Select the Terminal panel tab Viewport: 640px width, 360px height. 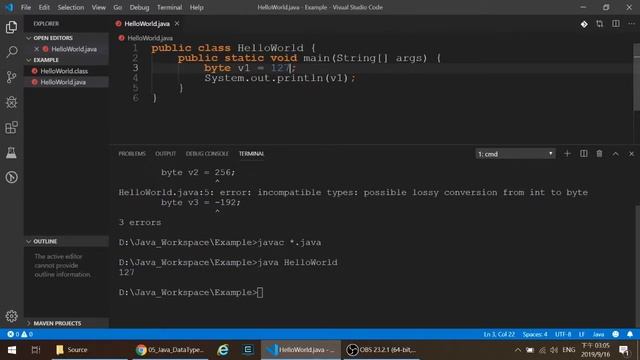tap(251, 154)
